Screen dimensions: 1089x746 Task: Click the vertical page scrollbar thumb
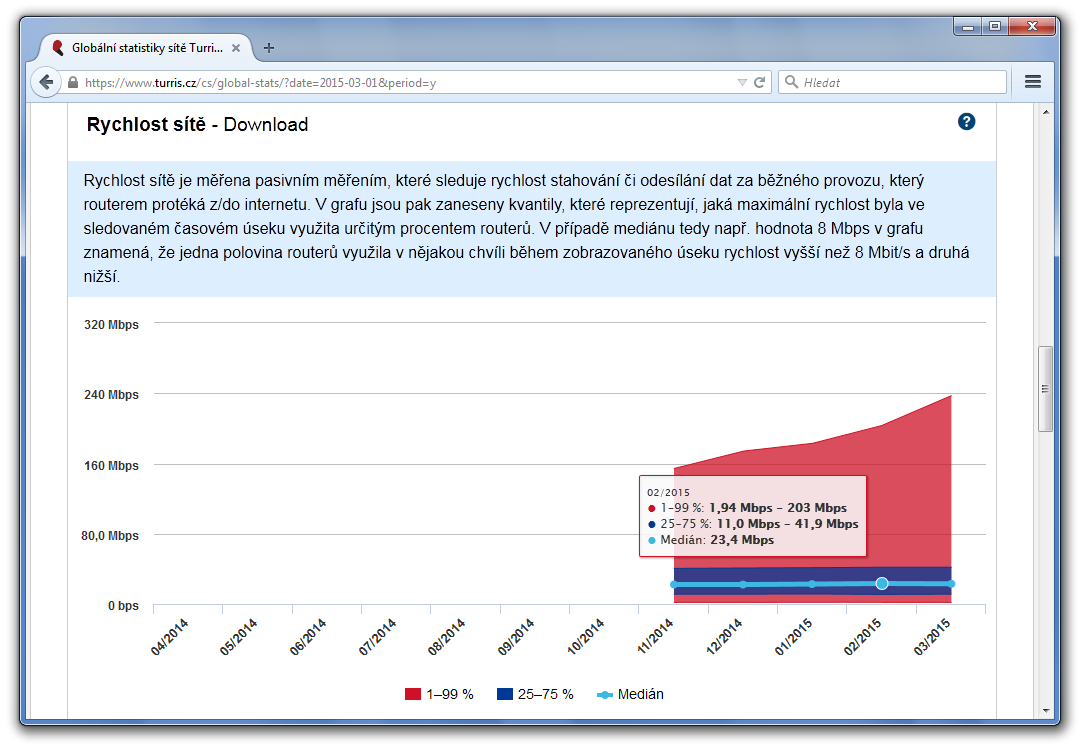pyautogui.click(x=1045, y=388)
